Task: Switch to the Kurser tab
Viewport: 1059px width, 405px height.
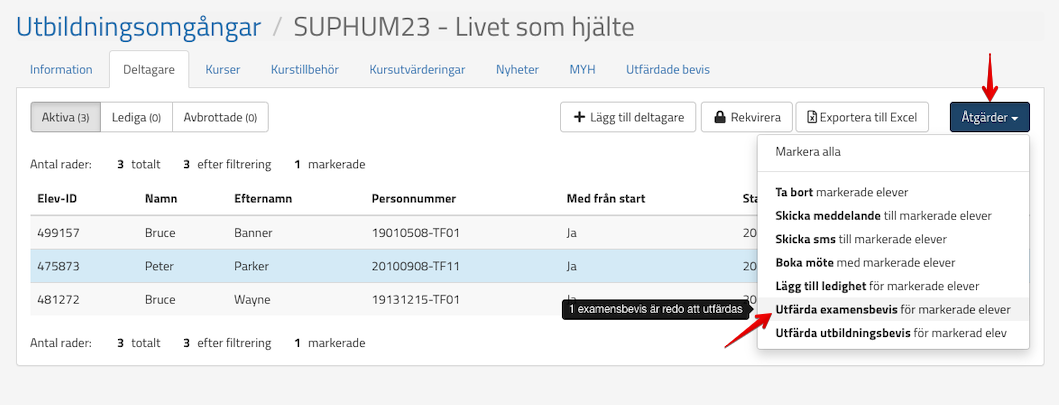Action: (x=222, y=70)
